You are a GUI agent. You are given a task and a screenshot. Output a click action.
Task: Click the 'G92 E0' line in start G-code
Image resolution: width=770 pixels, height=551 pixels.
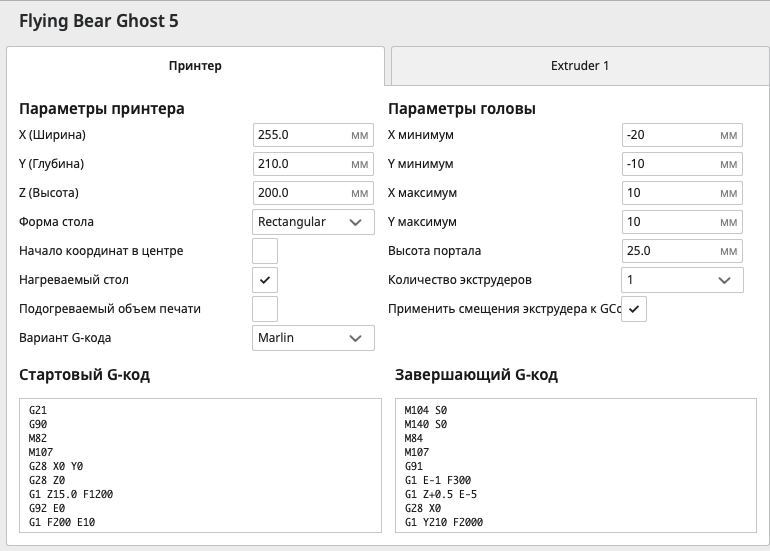[x=47, y=508]
